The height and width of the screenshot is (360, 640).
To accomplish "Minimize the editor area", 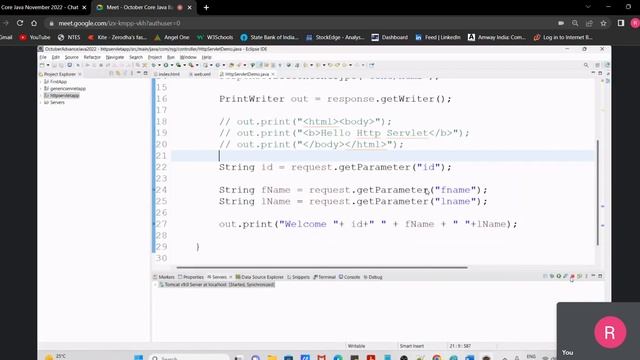I will coord(593,73).
